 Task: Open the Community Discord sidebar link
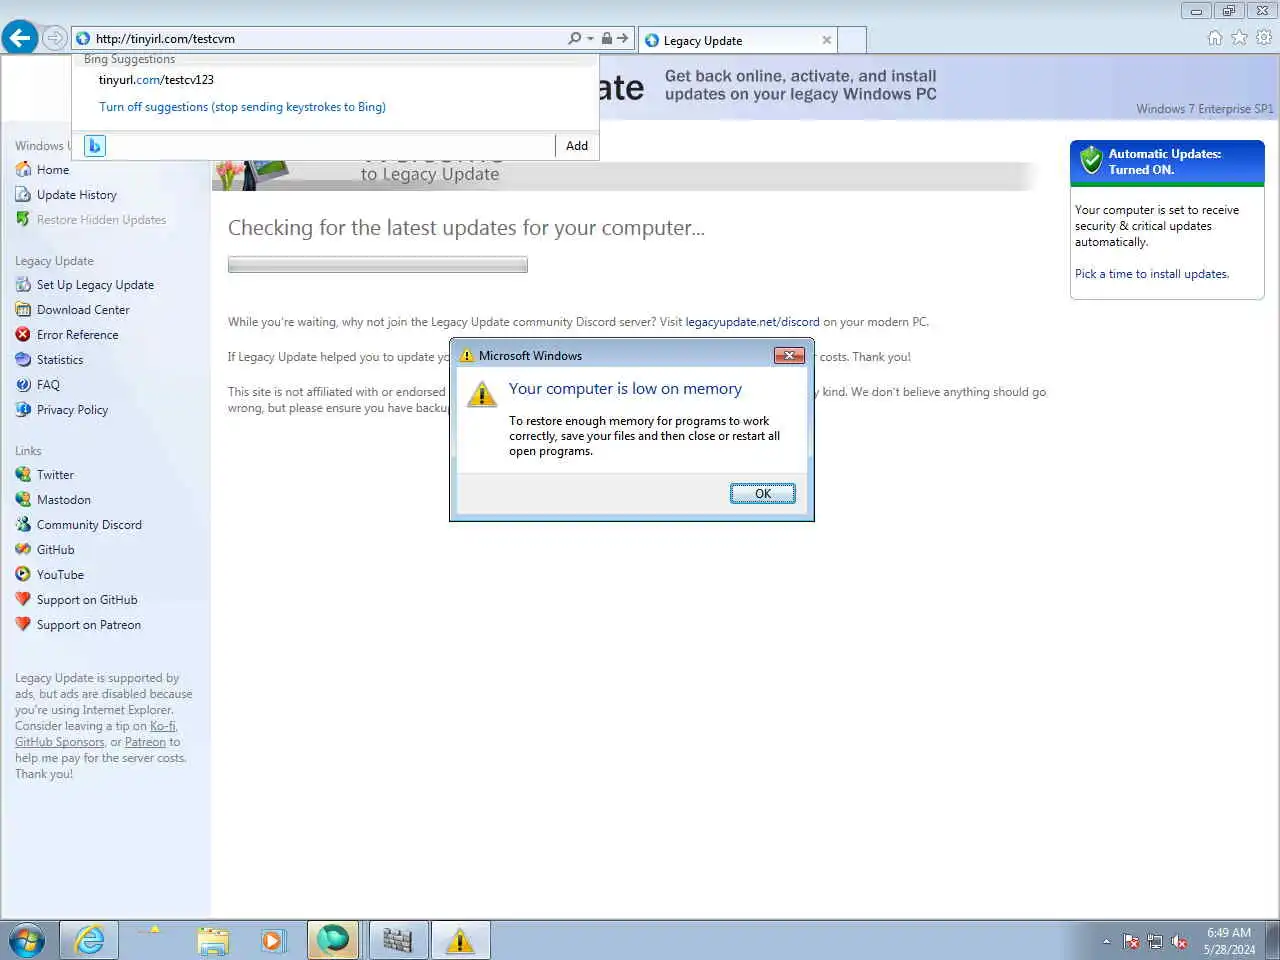[x=89, y=525]
